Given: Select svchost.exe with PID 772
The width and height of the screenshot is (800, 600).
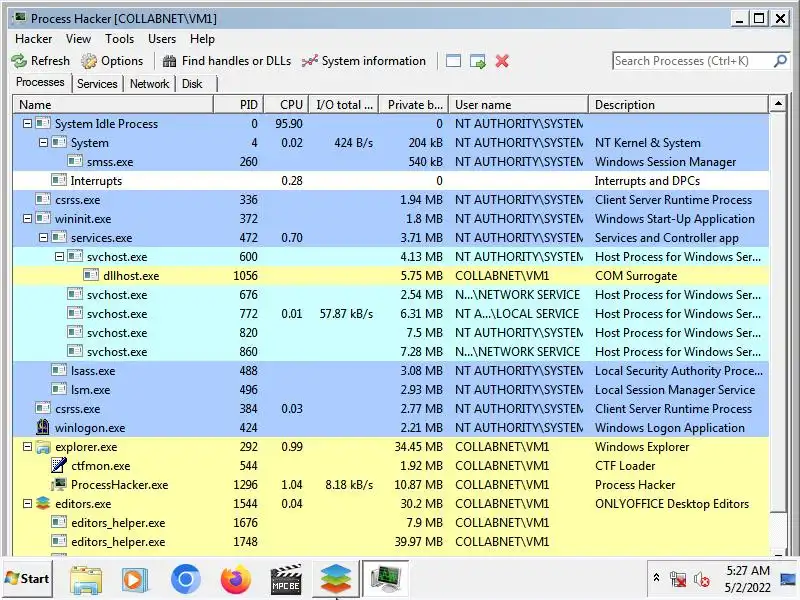Looking at the screenshot, I should (391, 314).
